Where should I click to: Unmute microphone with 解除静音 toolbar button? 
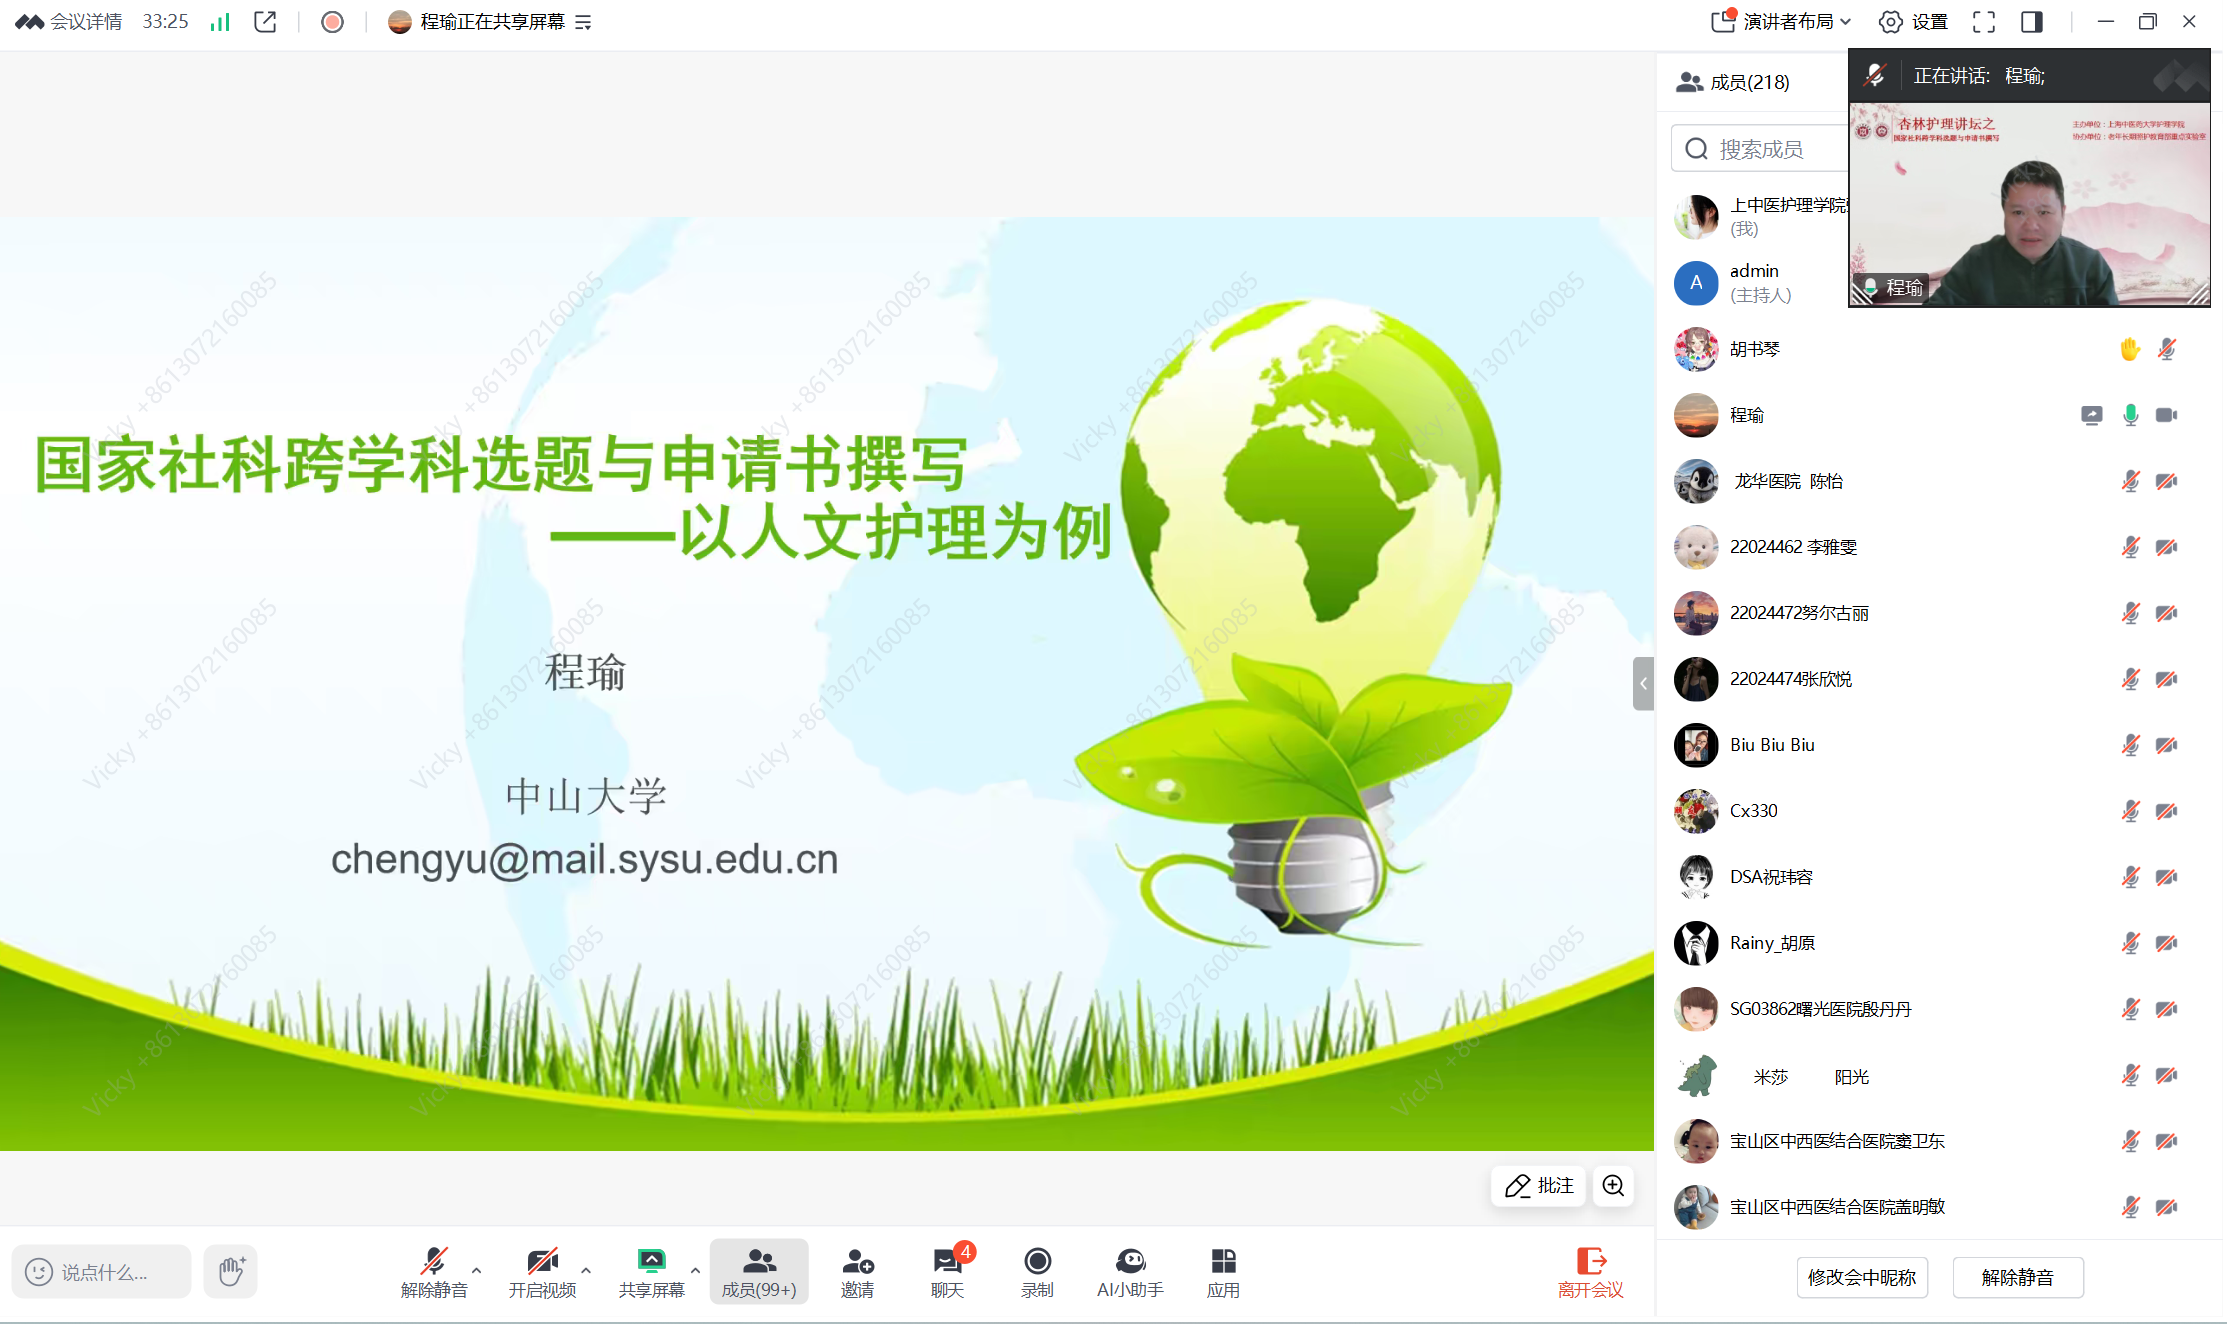point(434,1271)
